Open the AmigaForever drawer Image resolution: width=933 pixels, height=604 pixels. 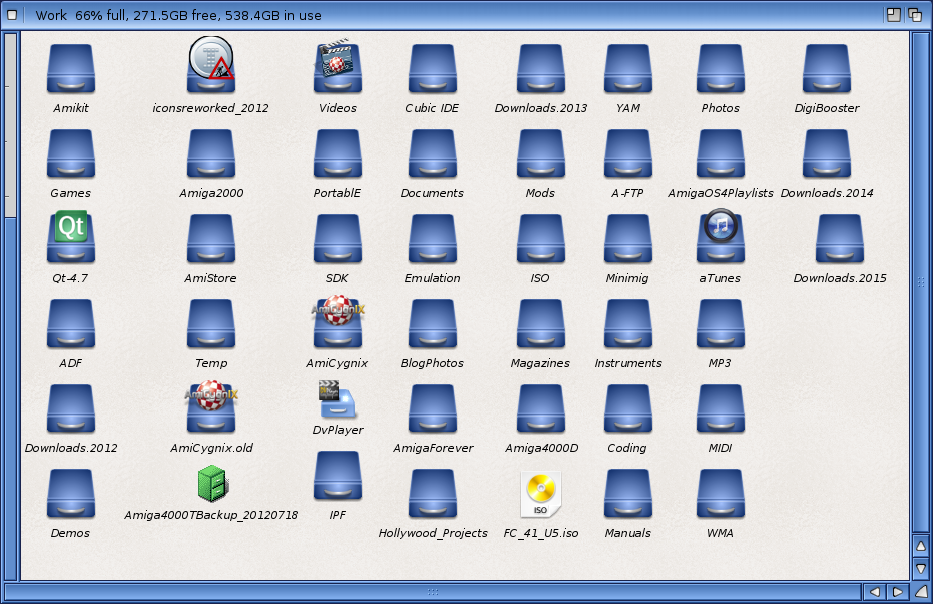433,409
